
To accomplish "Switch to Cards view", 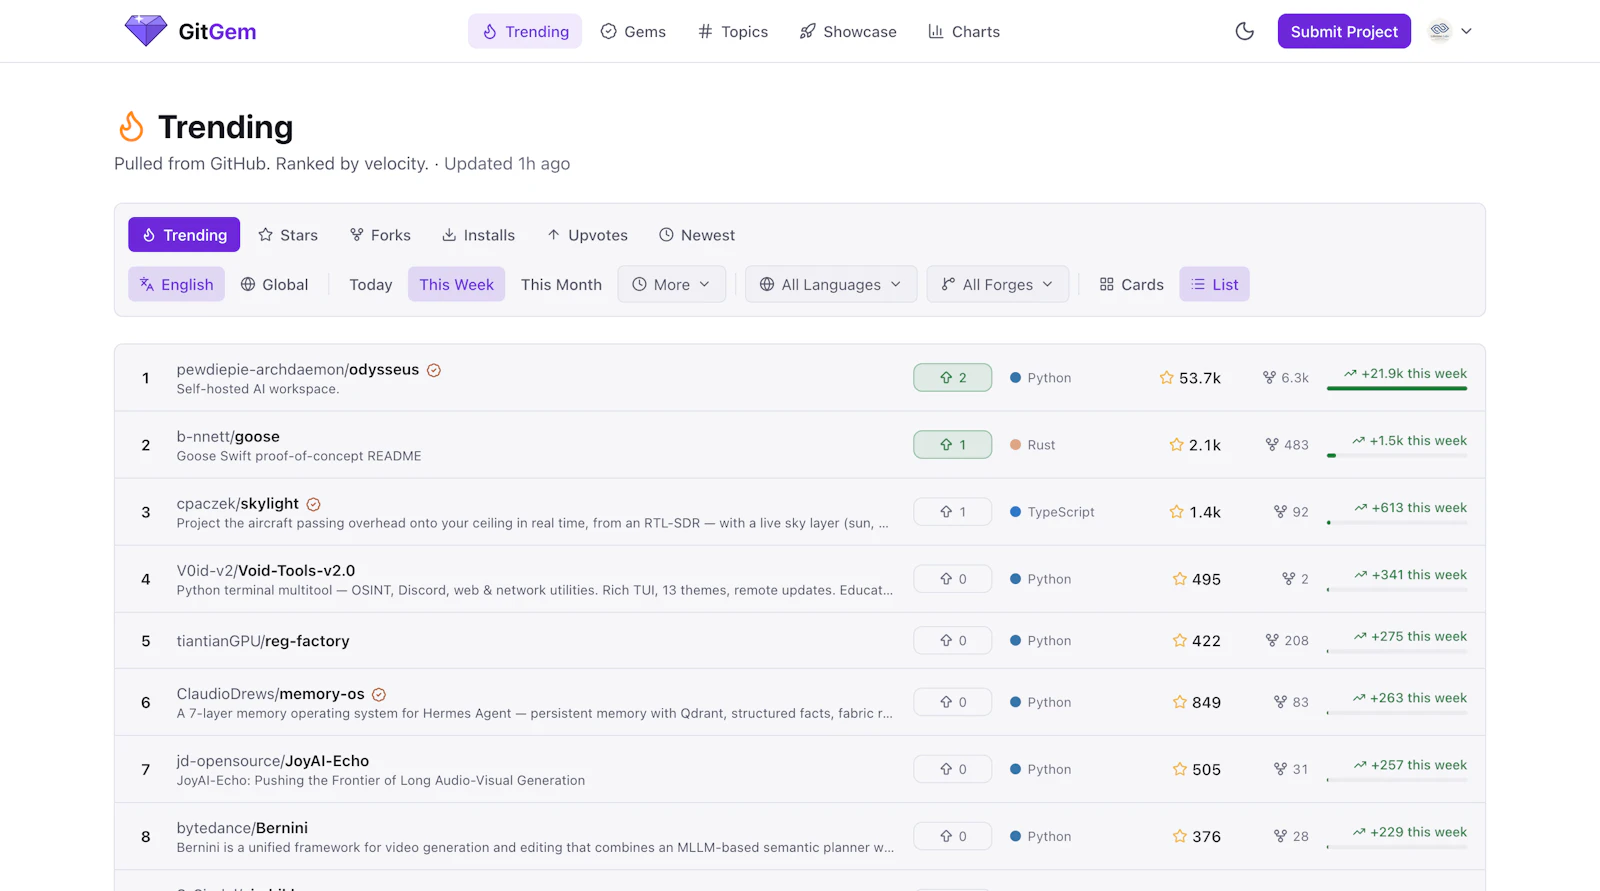I will [x=1131, y=284].
